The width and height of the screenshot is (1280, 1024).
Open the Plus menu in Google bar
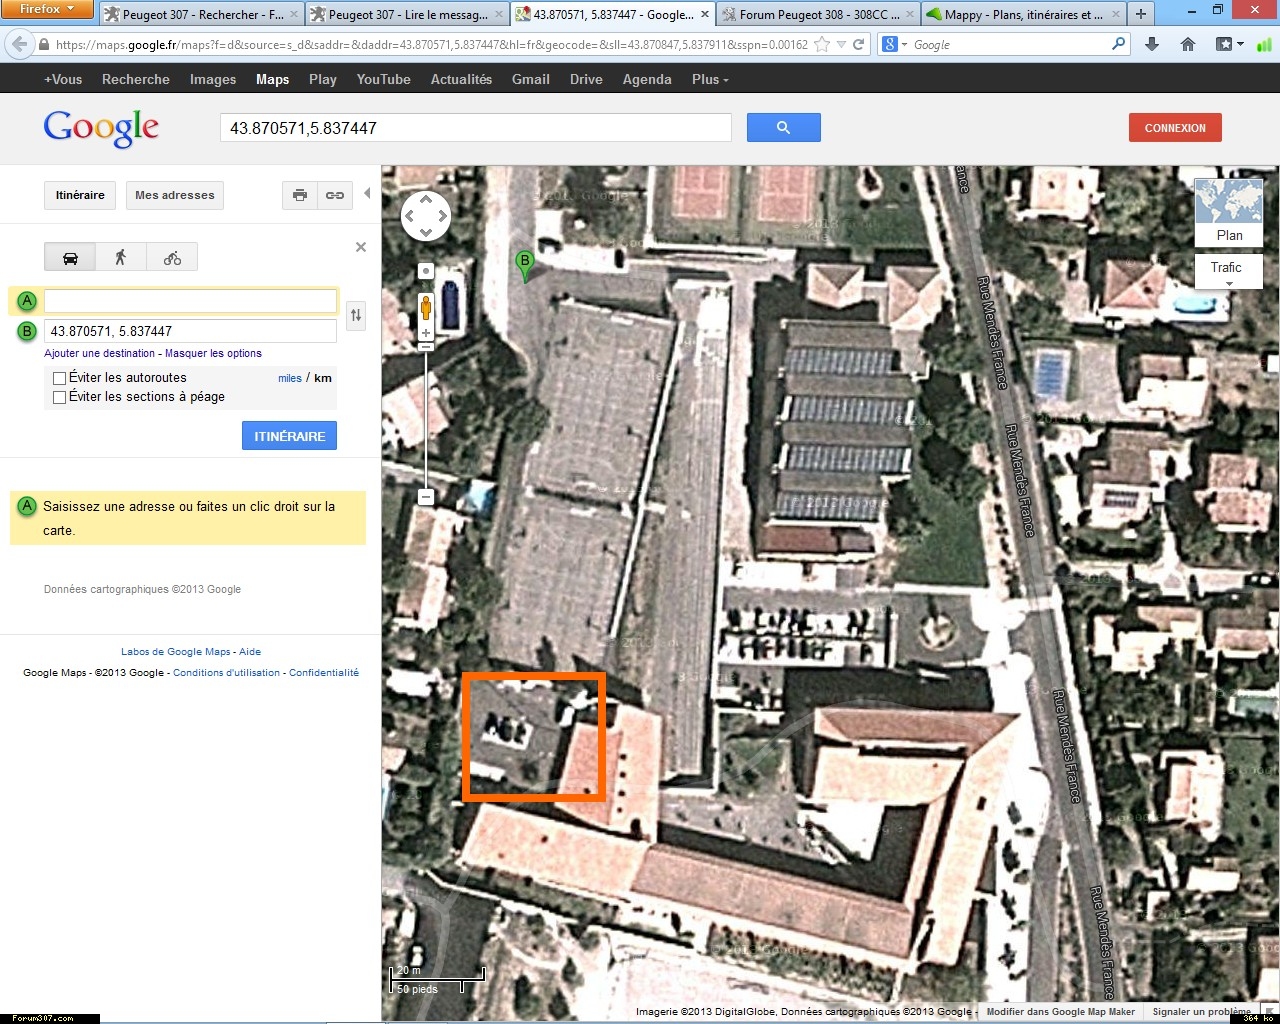709,79
